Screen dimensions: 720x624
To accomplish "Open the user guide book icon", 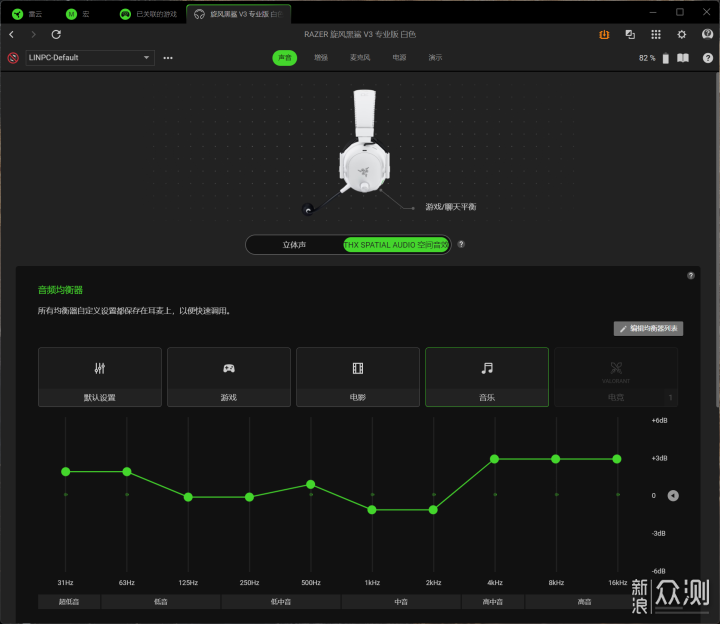I will 683,58.
